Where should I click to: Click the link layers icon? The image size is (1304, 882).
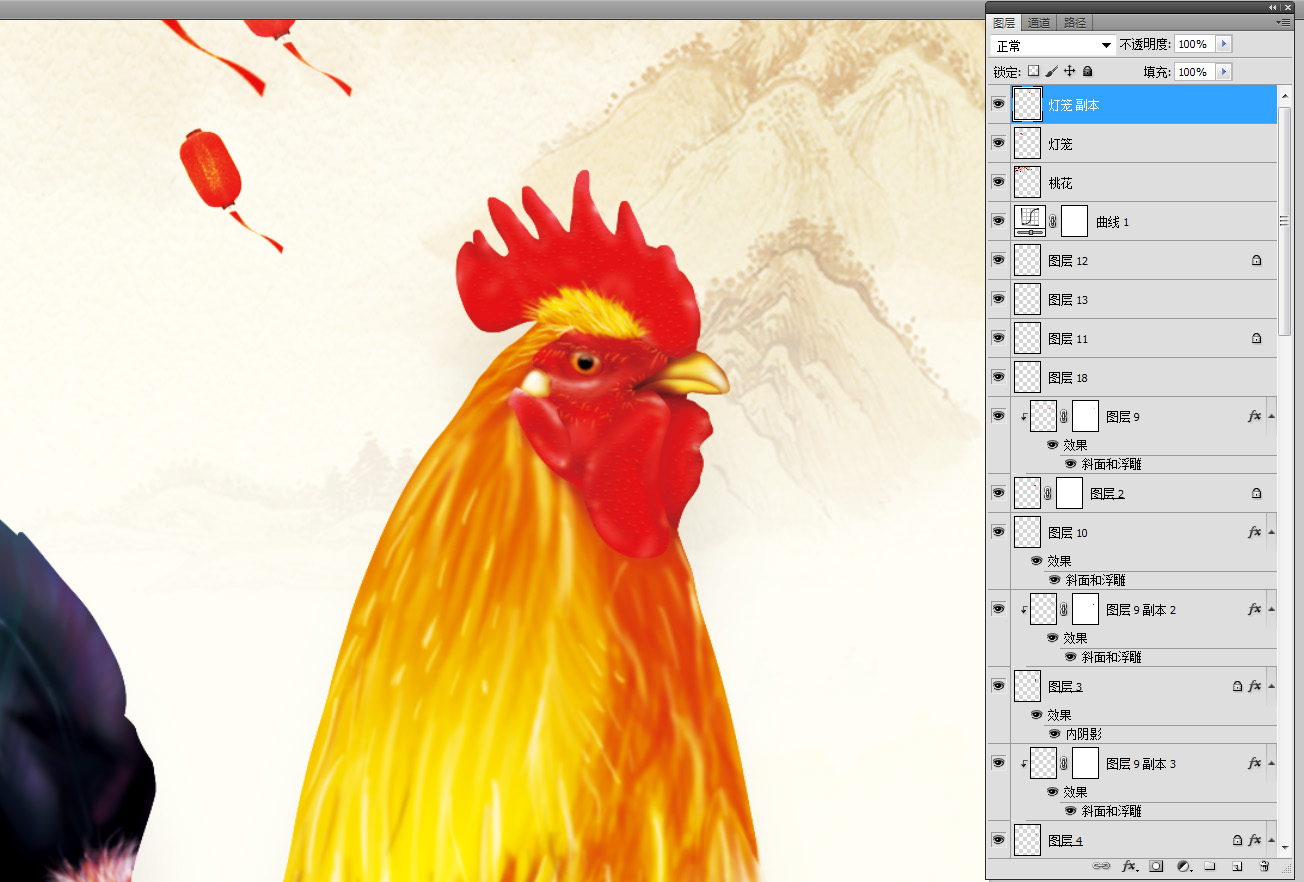1101,866
